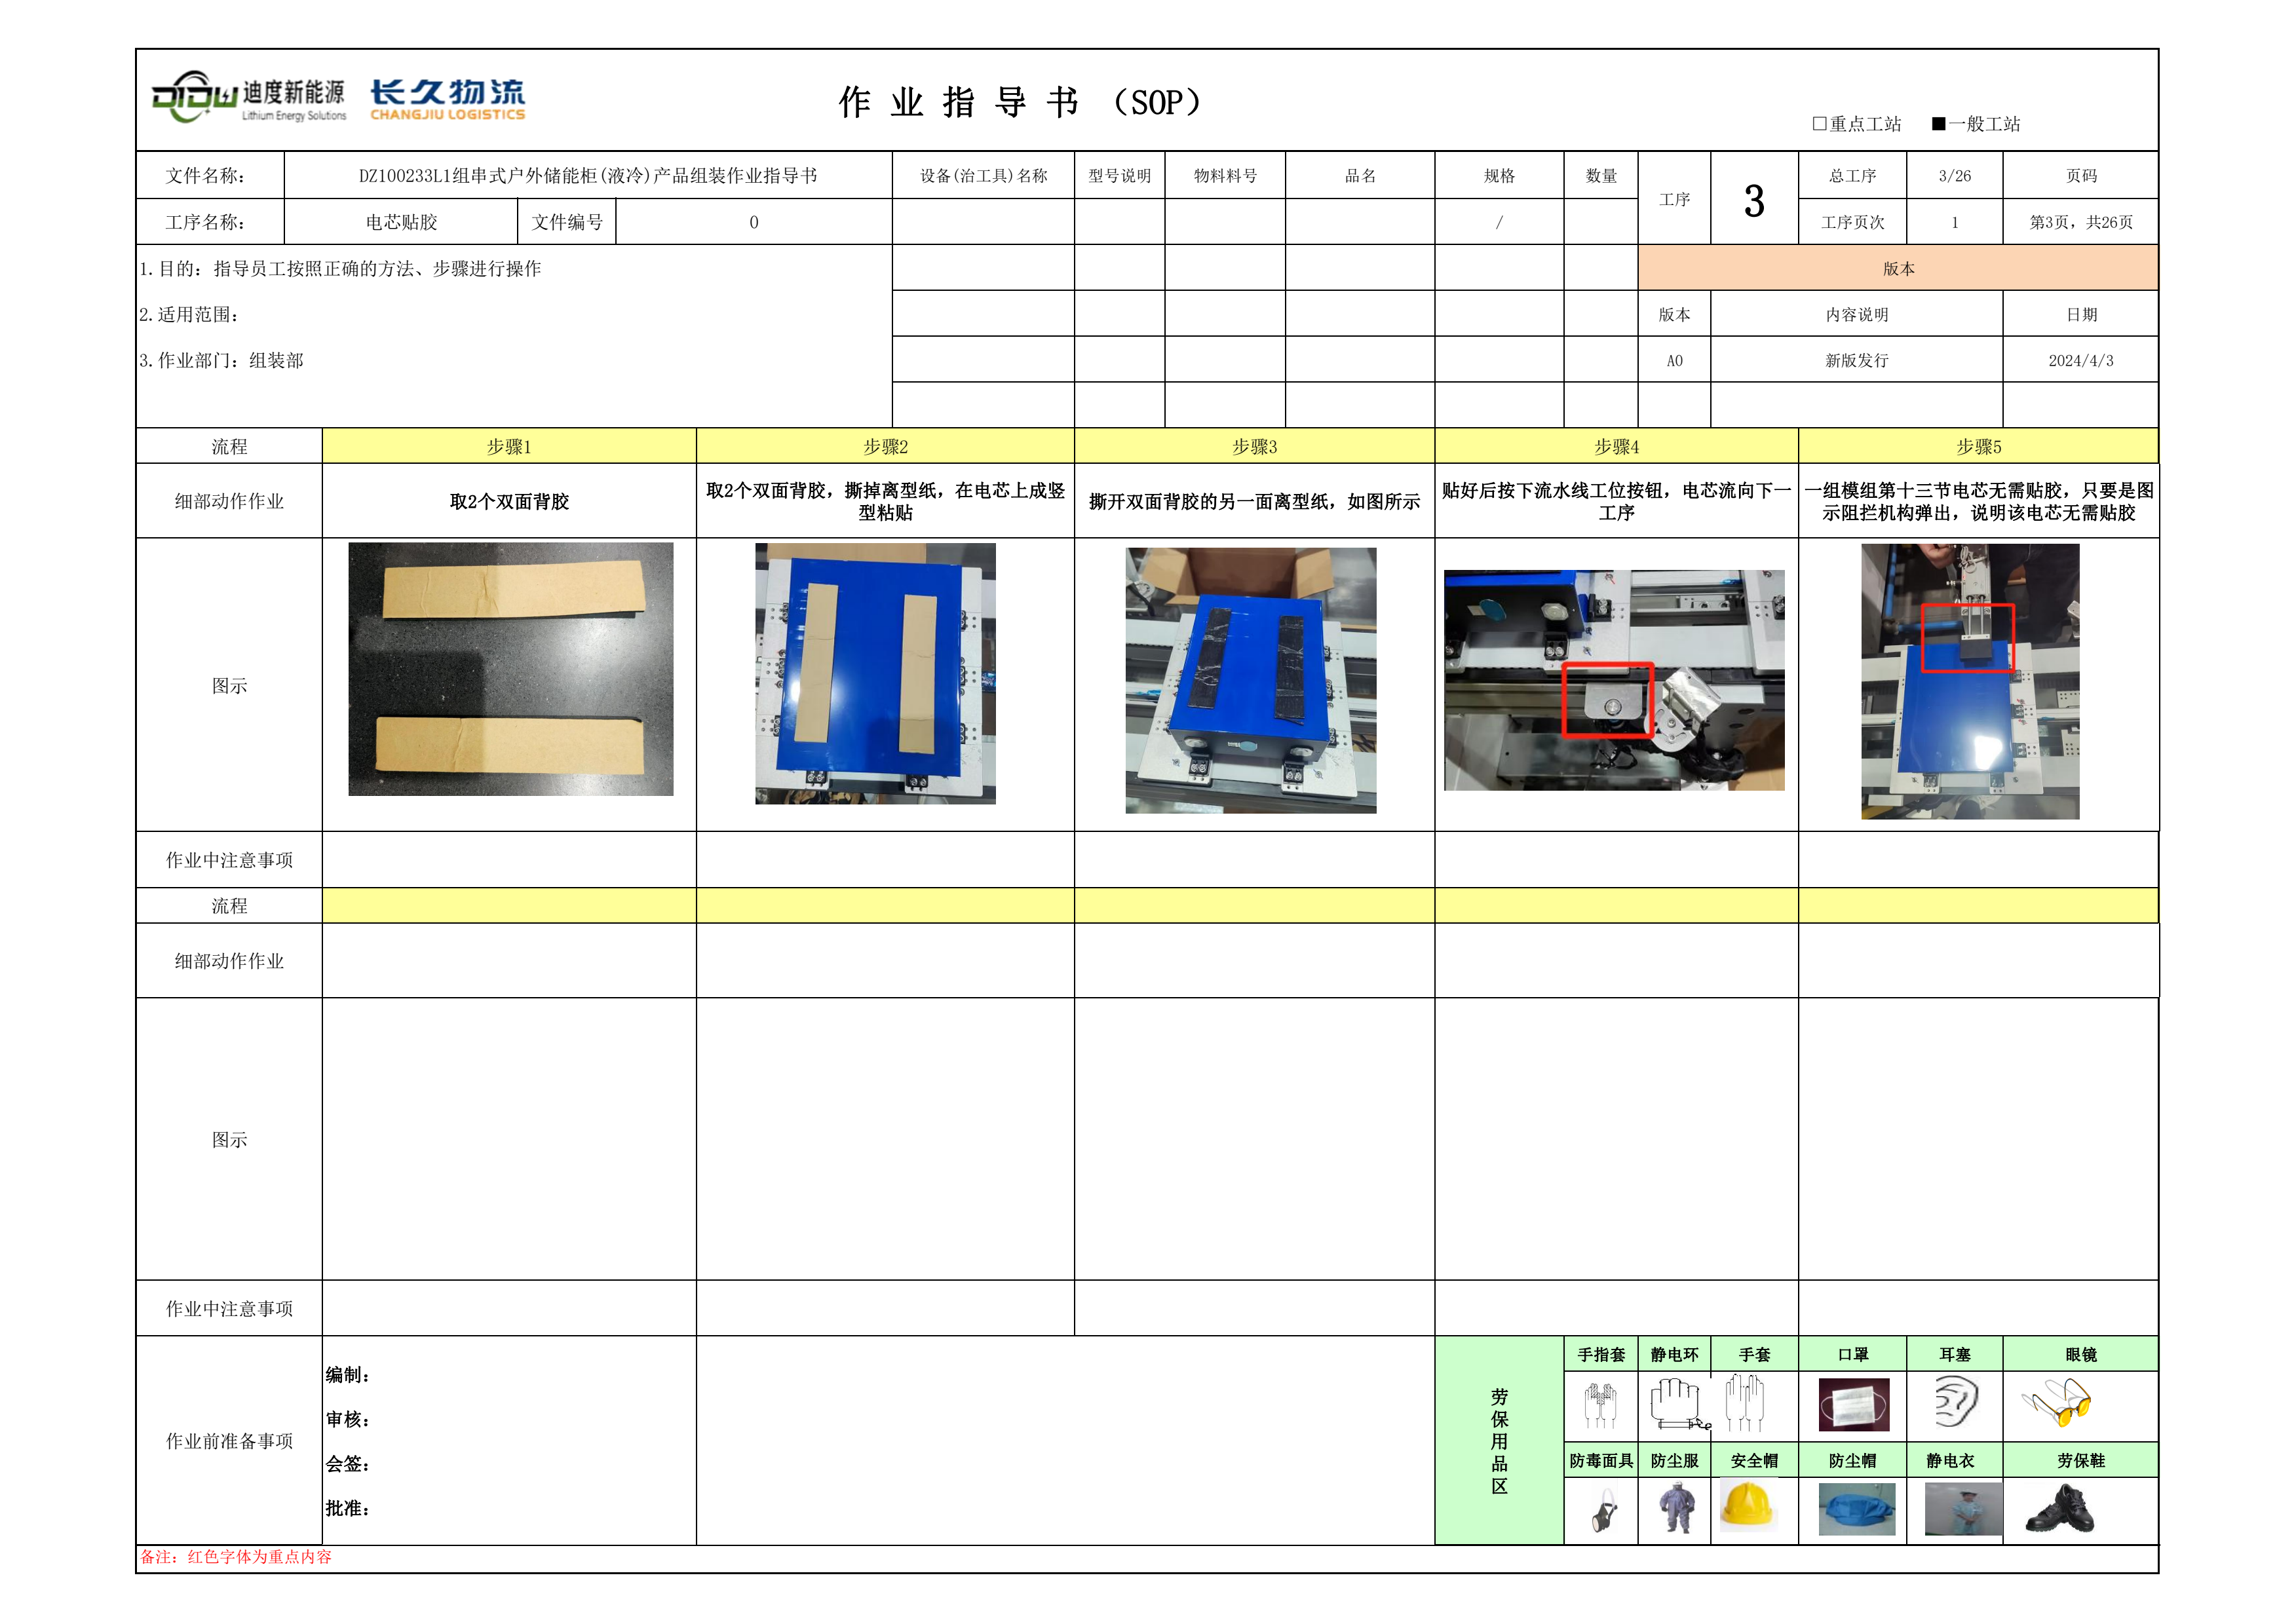Image resolution: width=2296 pixels, height=1624 pixels.
Task: Click the anti-static wrist strap (静电环) icon
Action: click(1676, 1403)
